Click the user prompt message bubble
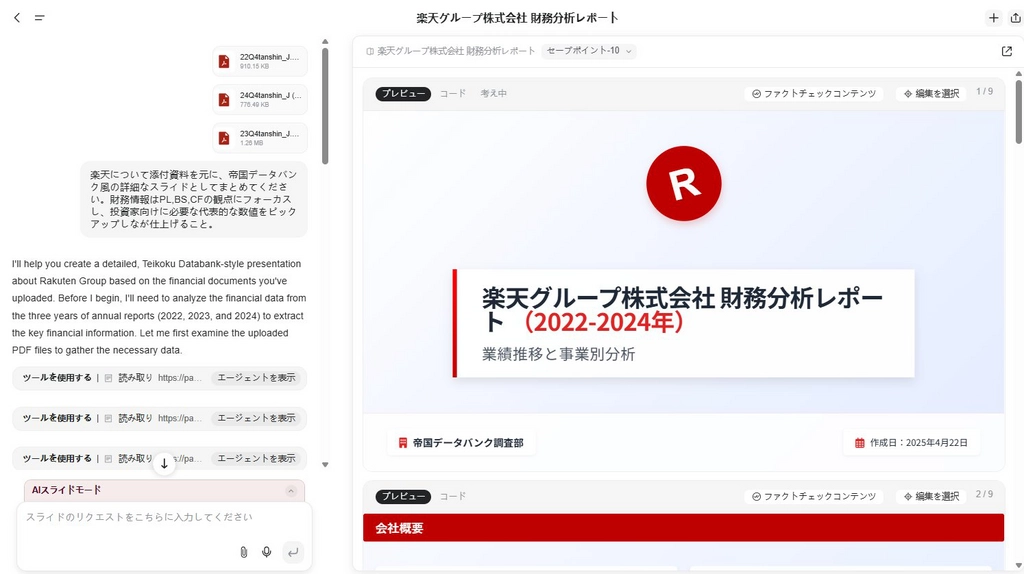1024x574 pixels. [194, 199]
